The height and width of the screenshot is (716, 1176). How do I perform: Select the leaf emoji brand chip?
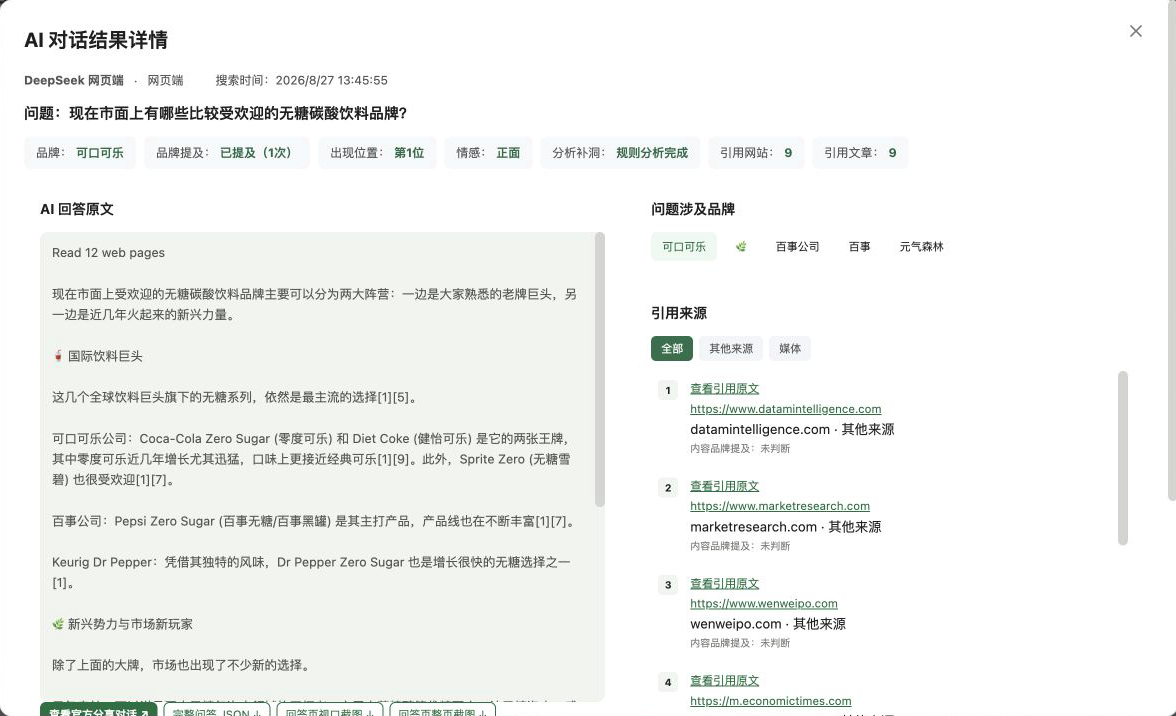[740, 247]
